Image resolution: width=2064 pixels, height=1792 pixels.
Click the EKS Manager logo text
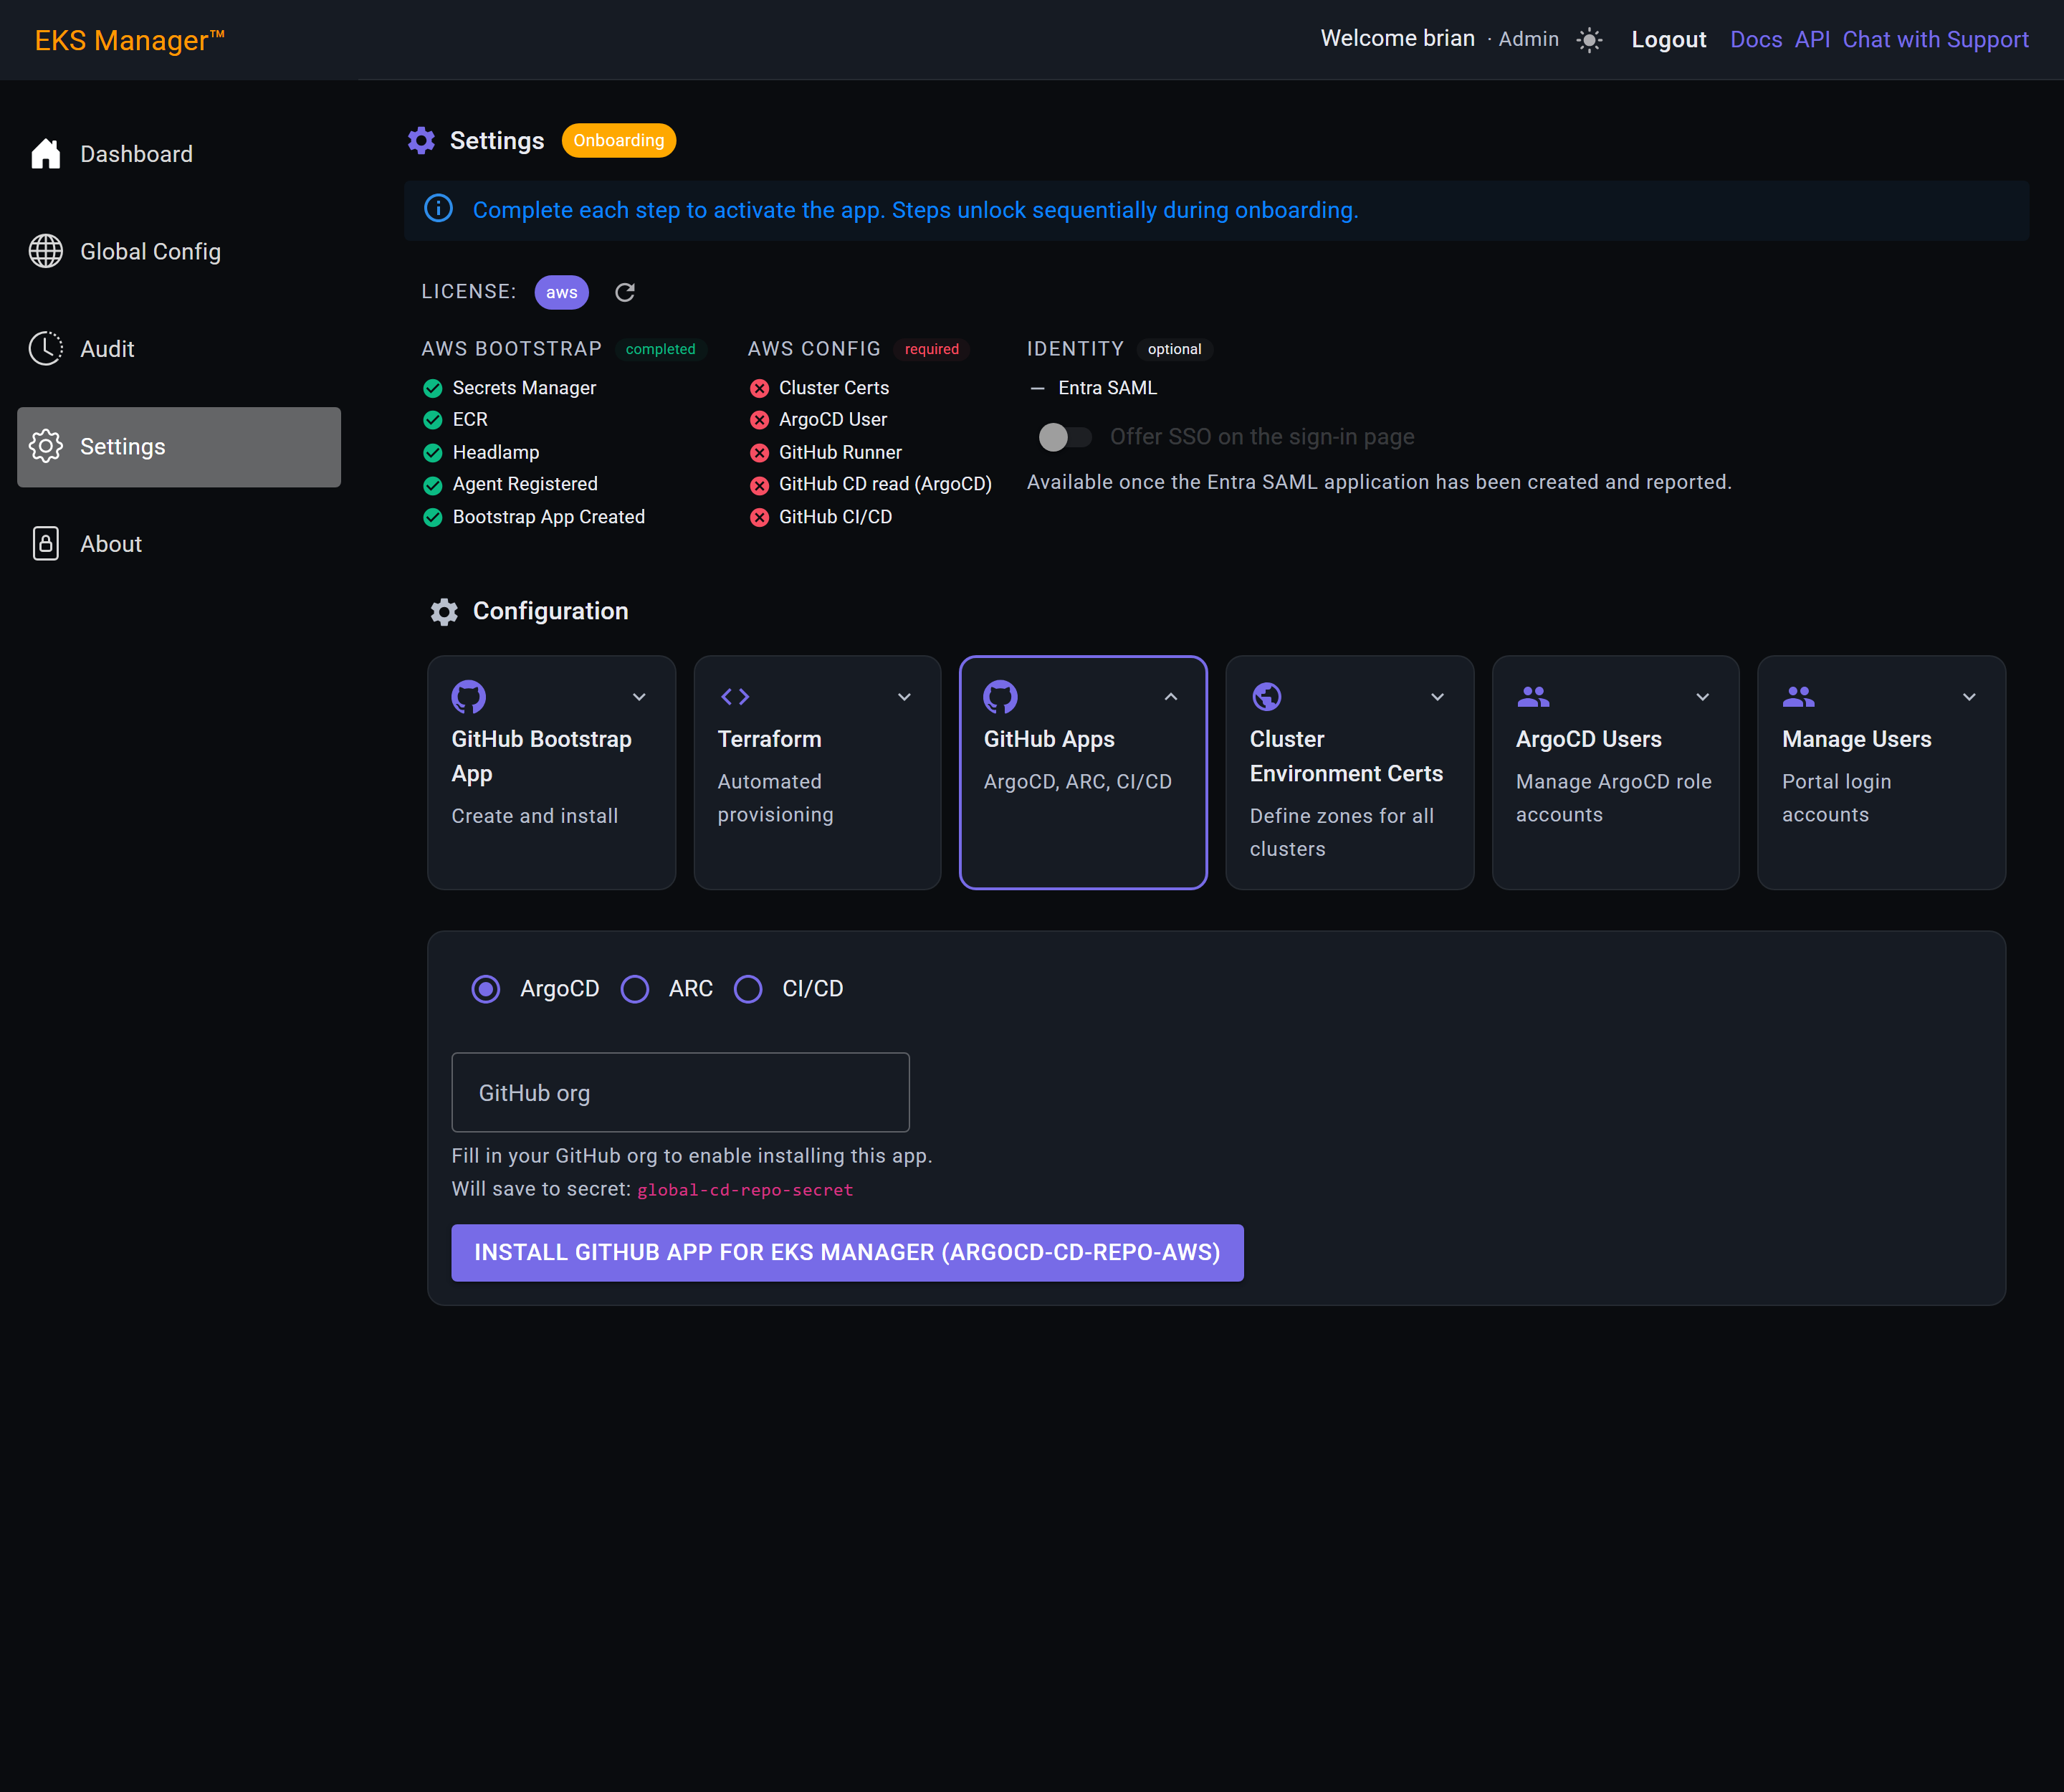click(130, 40)
